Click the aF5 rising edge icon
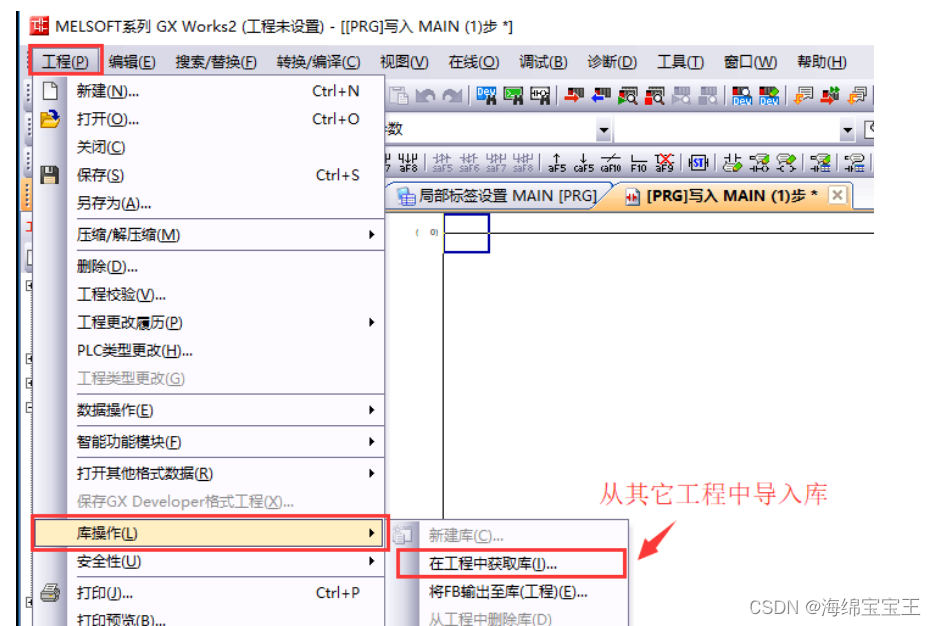Screen dimensions: 936x626 (x=557, y=162)
